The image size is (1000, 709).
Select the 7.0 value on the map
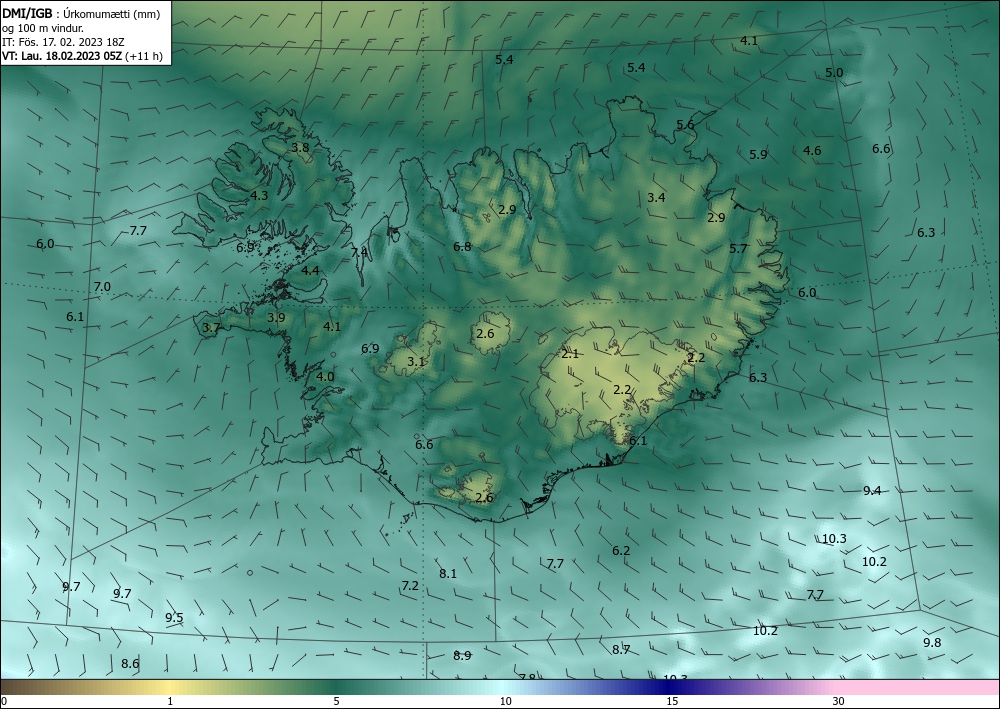point(102,287)
